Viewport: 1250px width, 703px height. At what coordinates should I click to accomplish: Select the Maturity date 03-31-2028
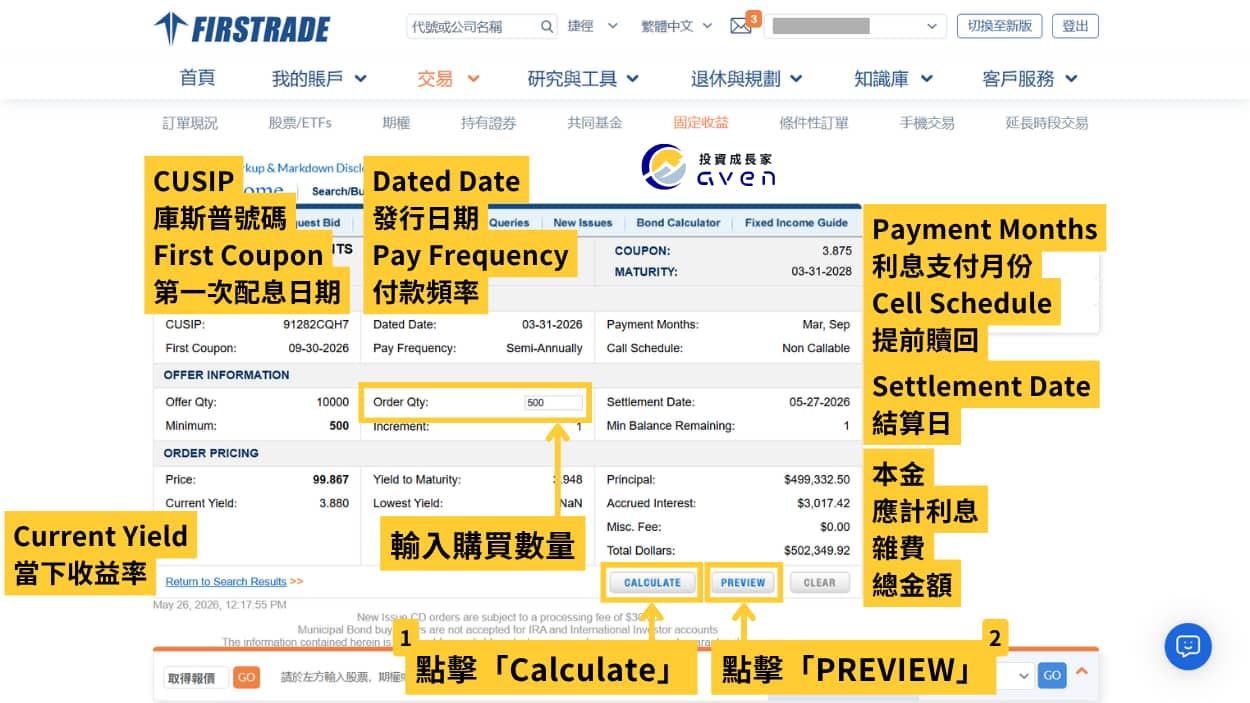821,271
